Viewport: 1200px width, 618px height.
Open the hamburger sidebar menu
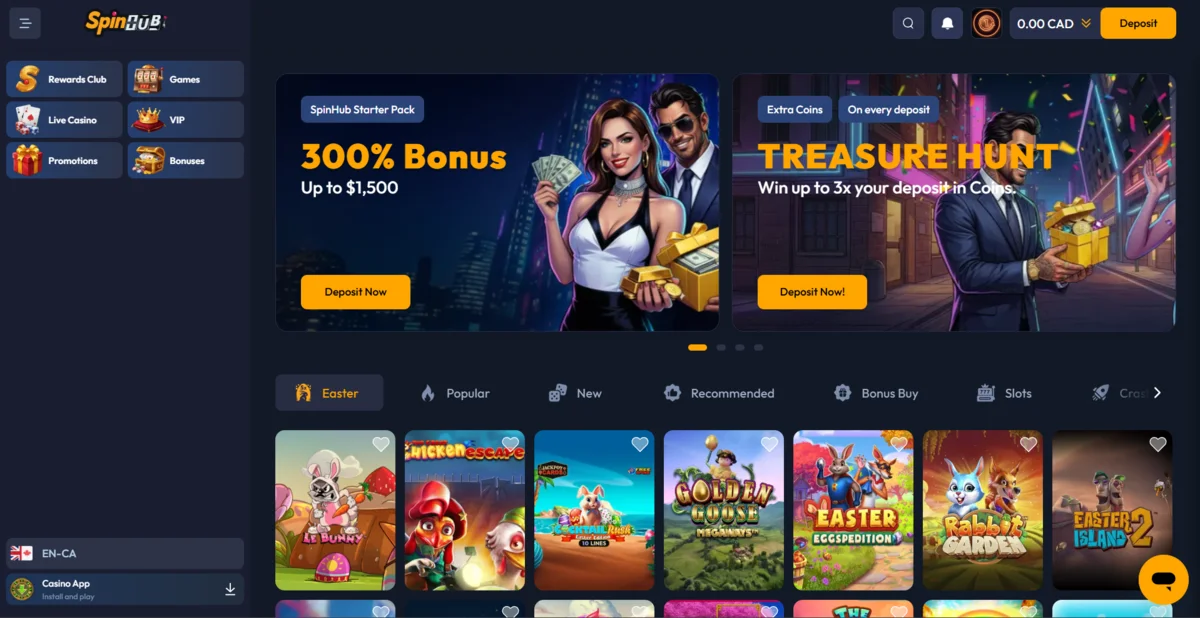tap(25, 23)
